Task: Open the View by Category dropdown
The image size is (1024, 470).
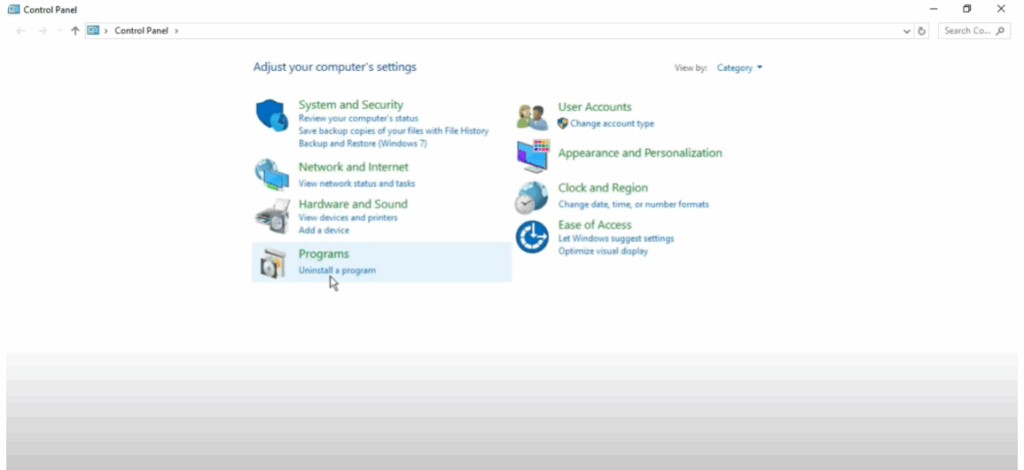Action: 739,68
